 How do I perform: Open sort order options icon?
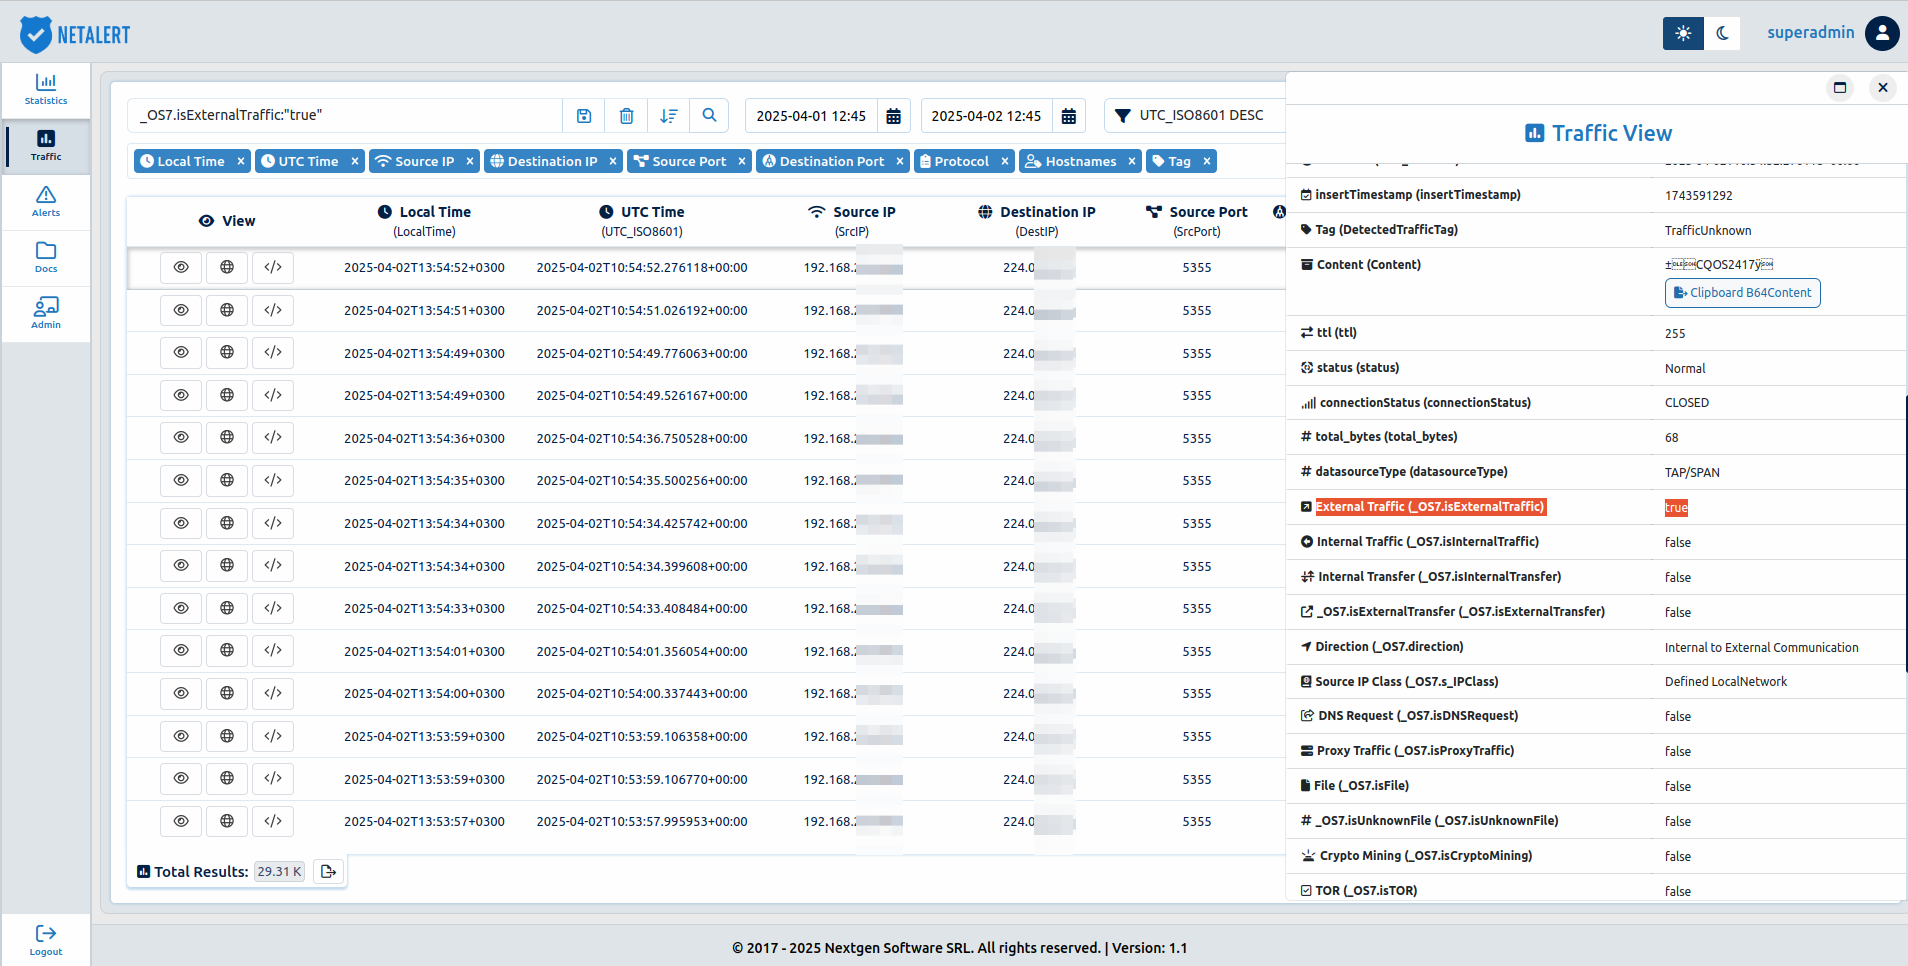669,116
